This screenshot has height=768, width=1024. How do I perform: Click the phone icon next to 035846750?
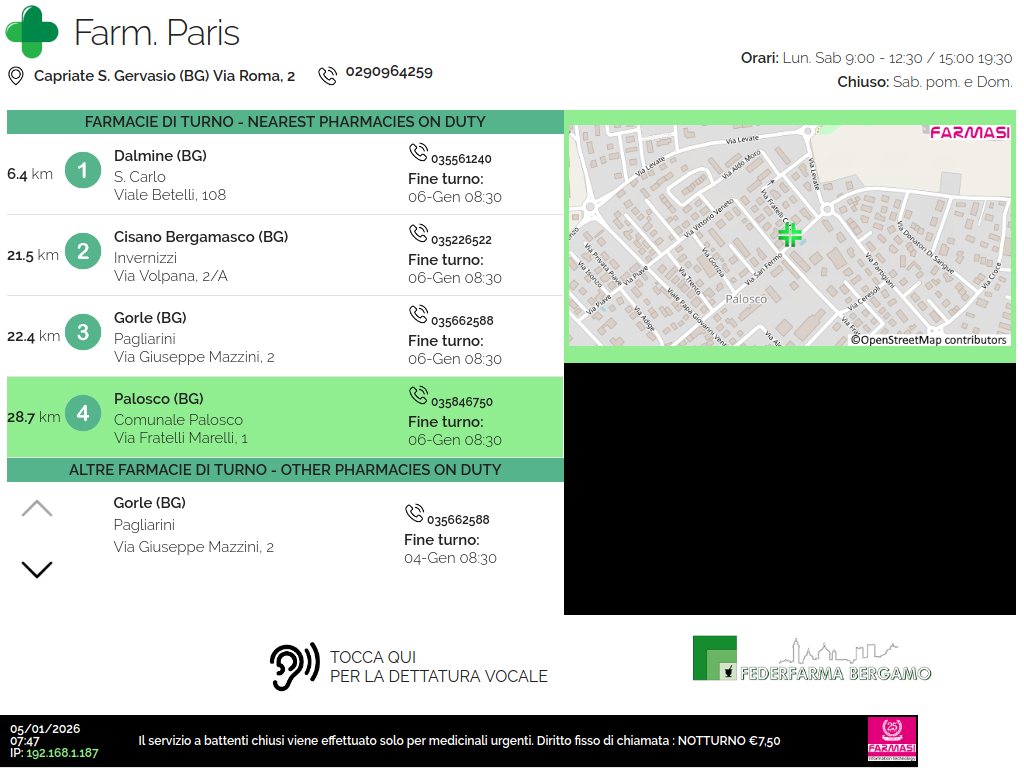click(x=418, y=396)
